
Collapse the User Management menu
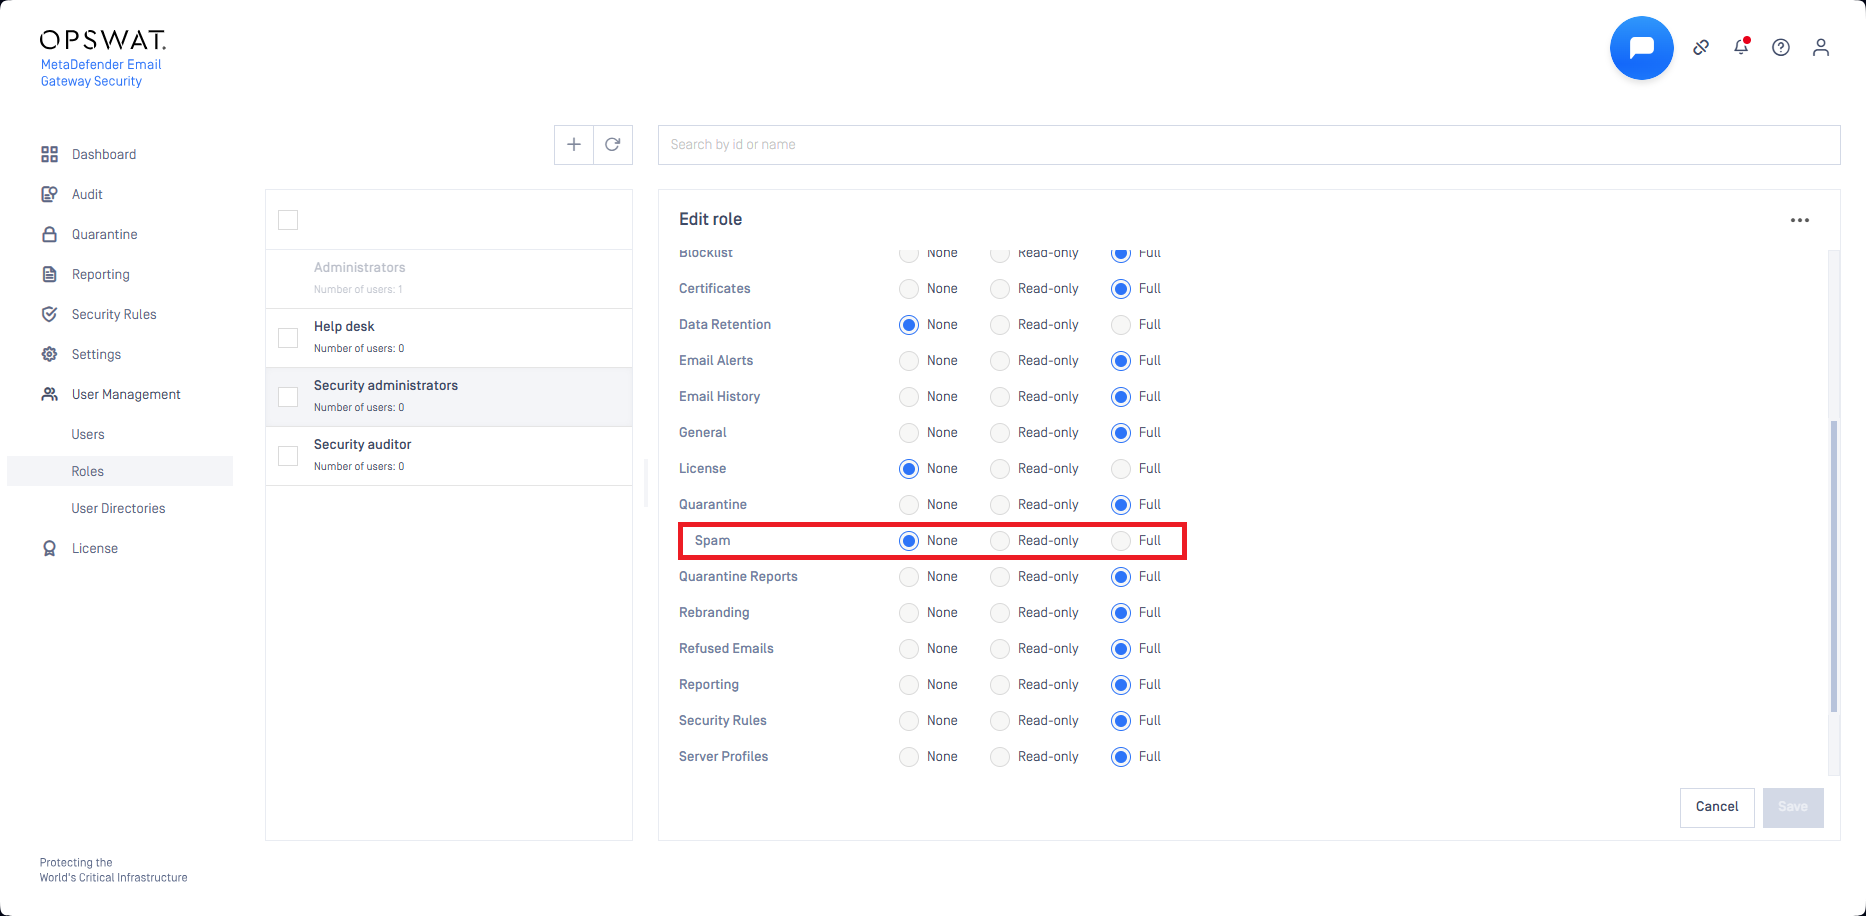pyautogui.click(x=126, y=395)
